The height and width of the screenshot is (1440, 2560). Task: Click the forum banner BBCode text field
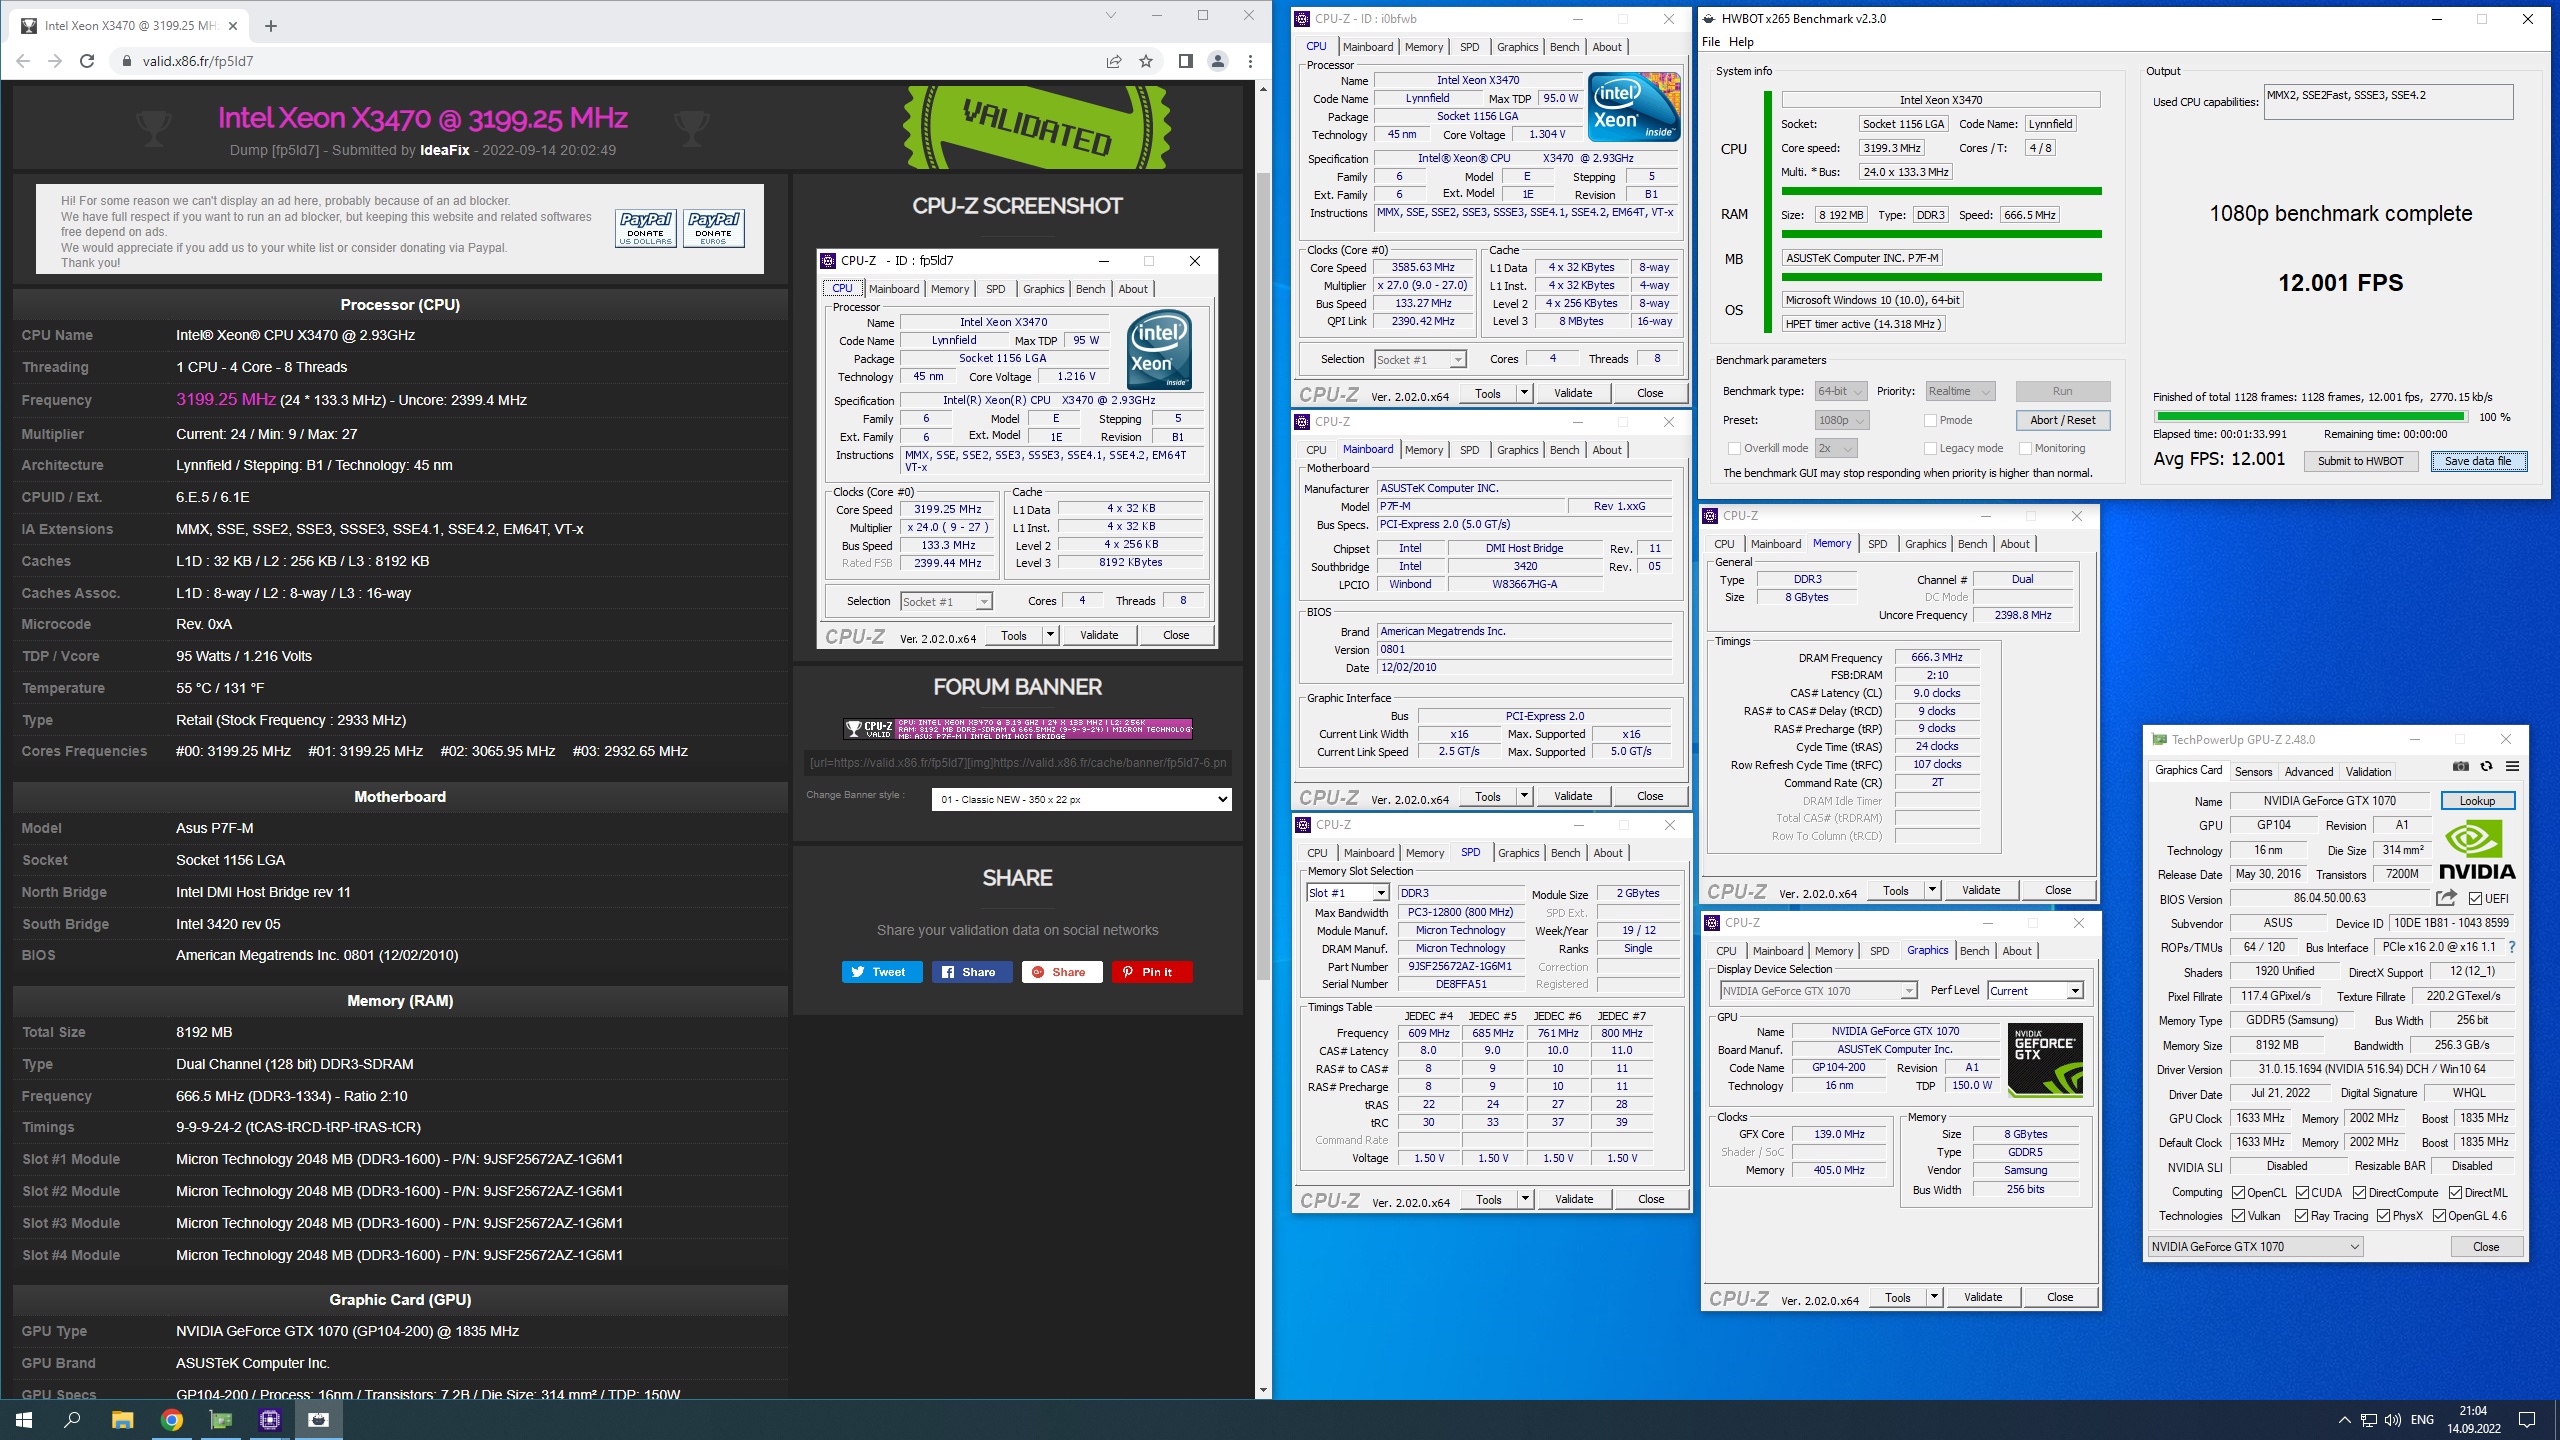[1017, 762]
